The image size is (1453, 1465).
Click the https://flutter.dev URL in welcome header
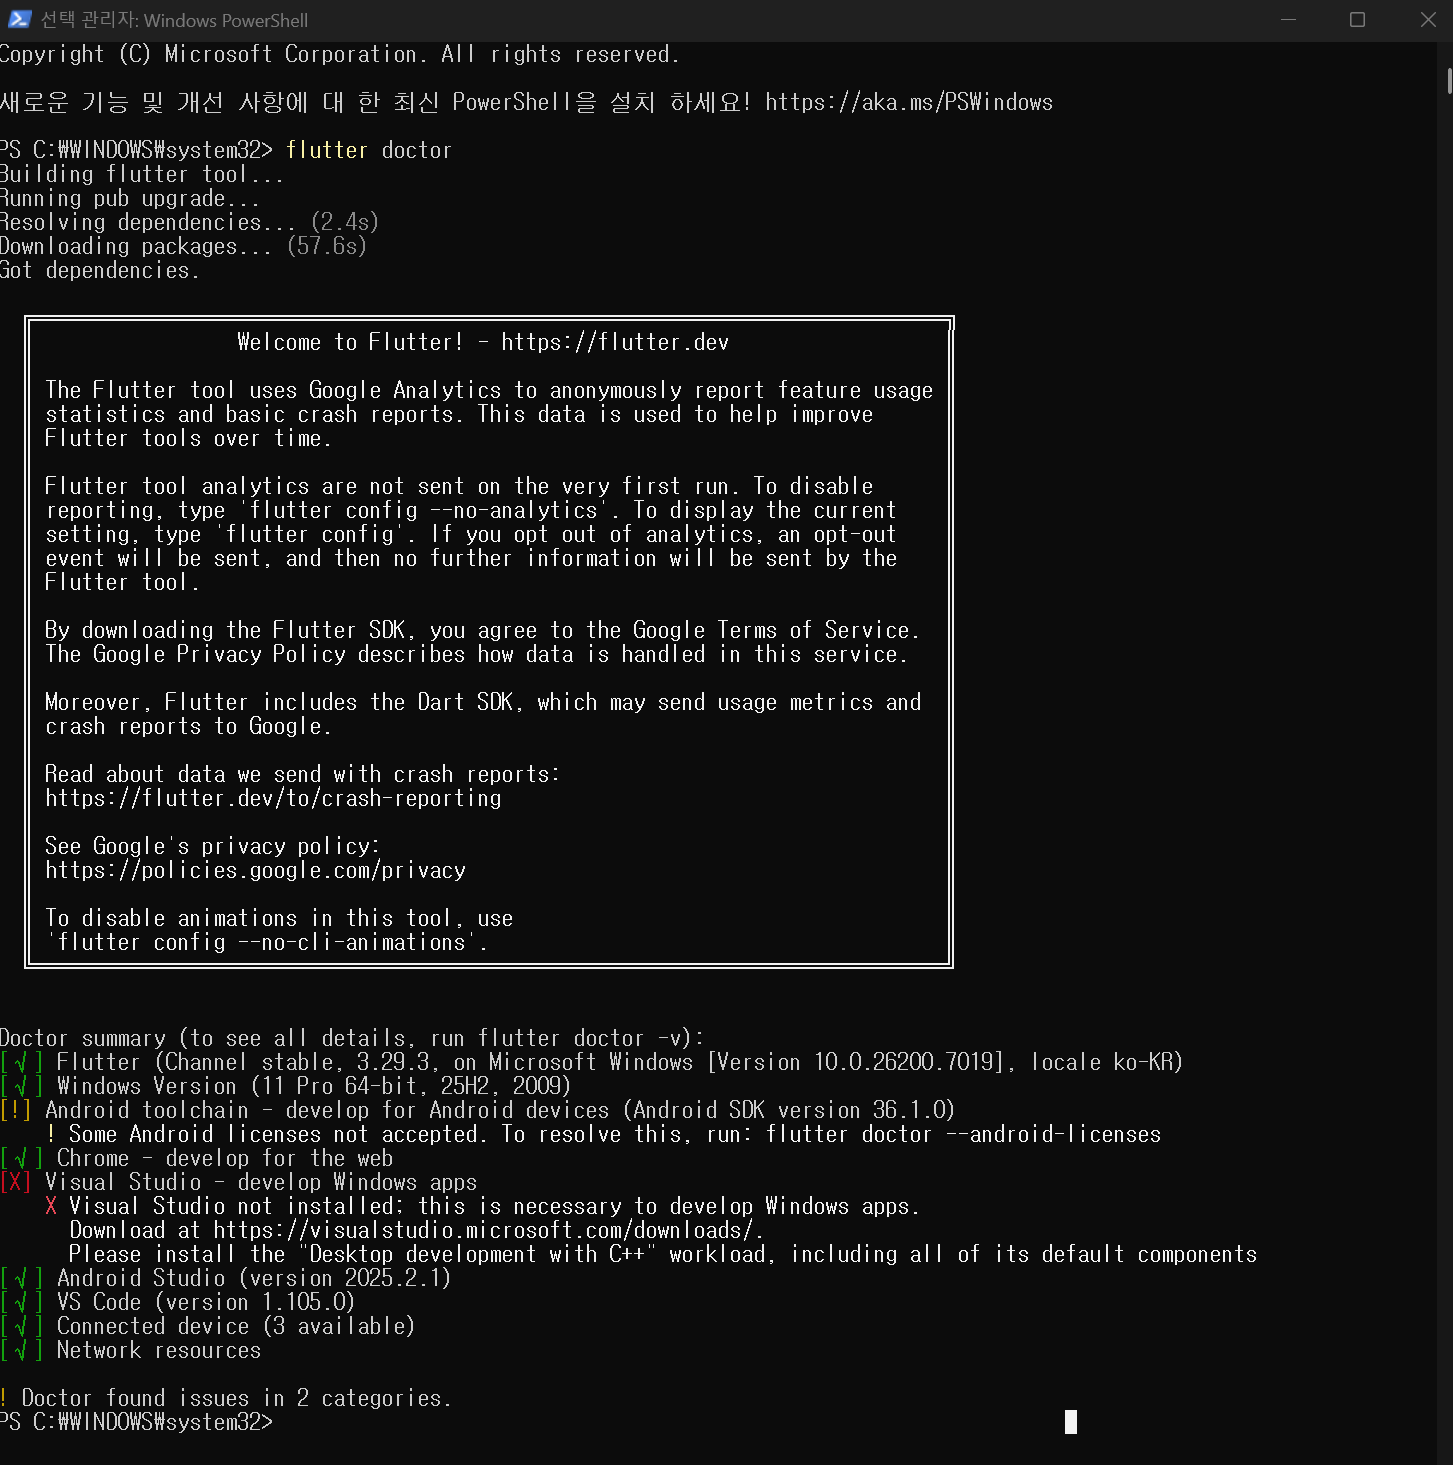615,342
